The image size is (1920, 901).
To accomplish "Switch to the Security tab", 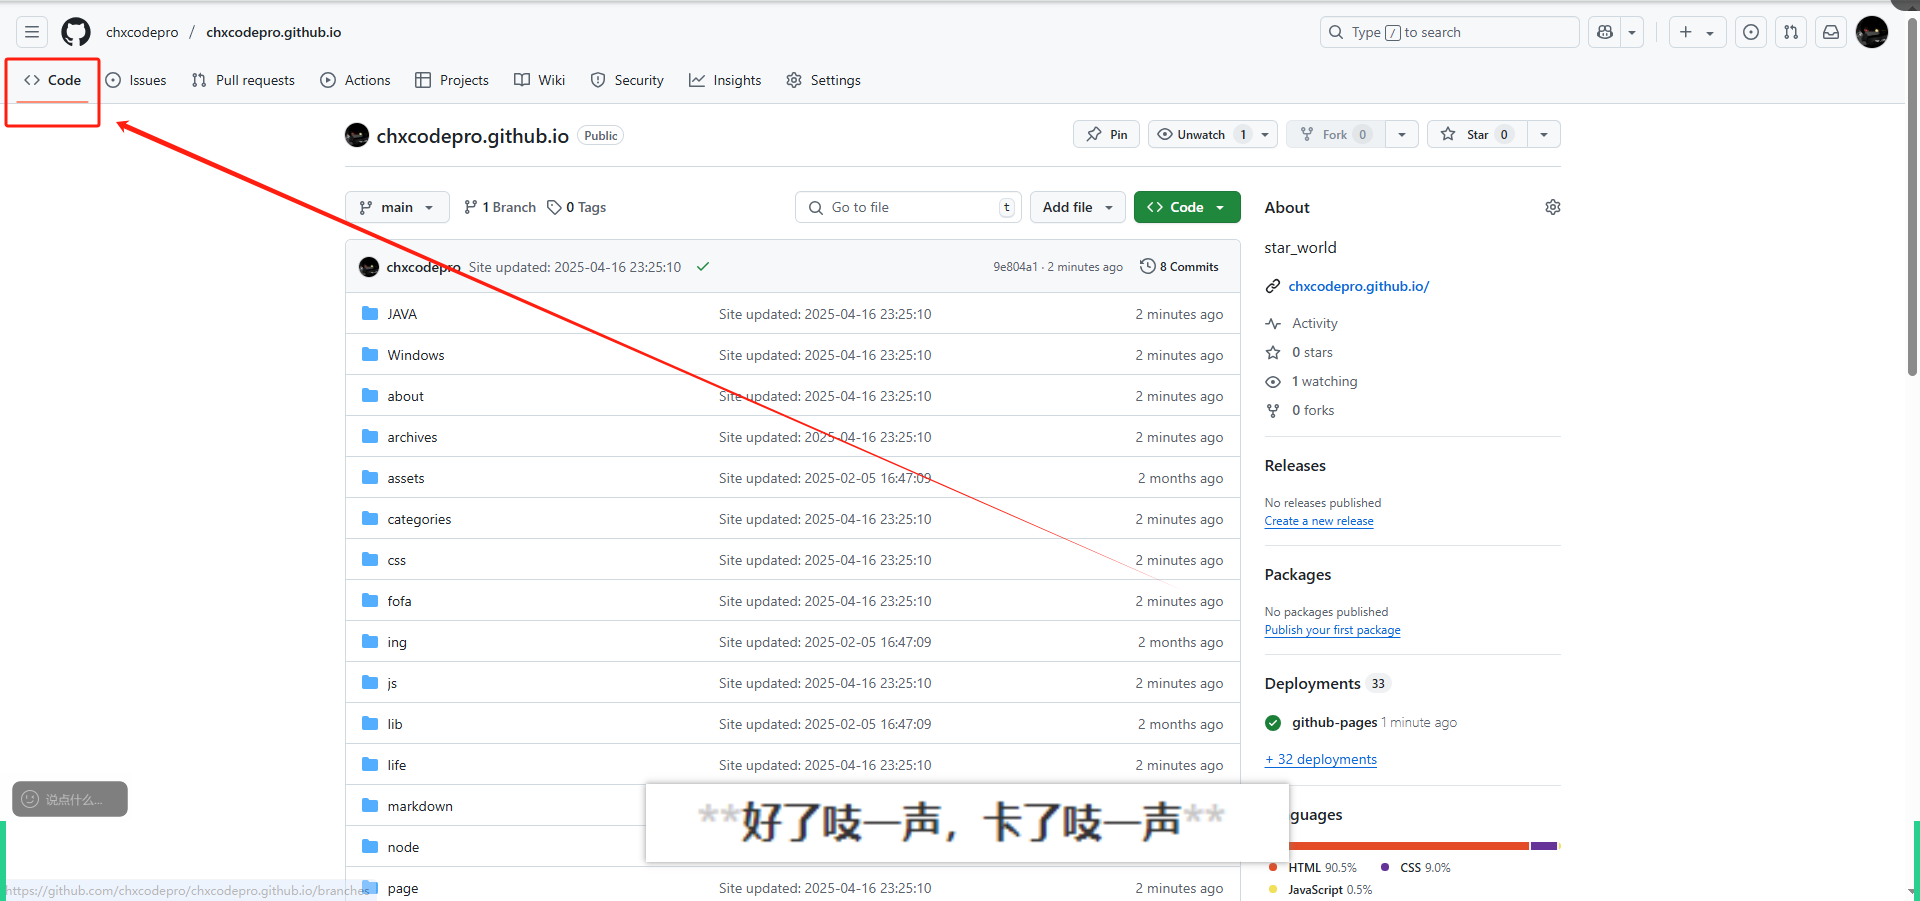I will (x=627, y=80).
